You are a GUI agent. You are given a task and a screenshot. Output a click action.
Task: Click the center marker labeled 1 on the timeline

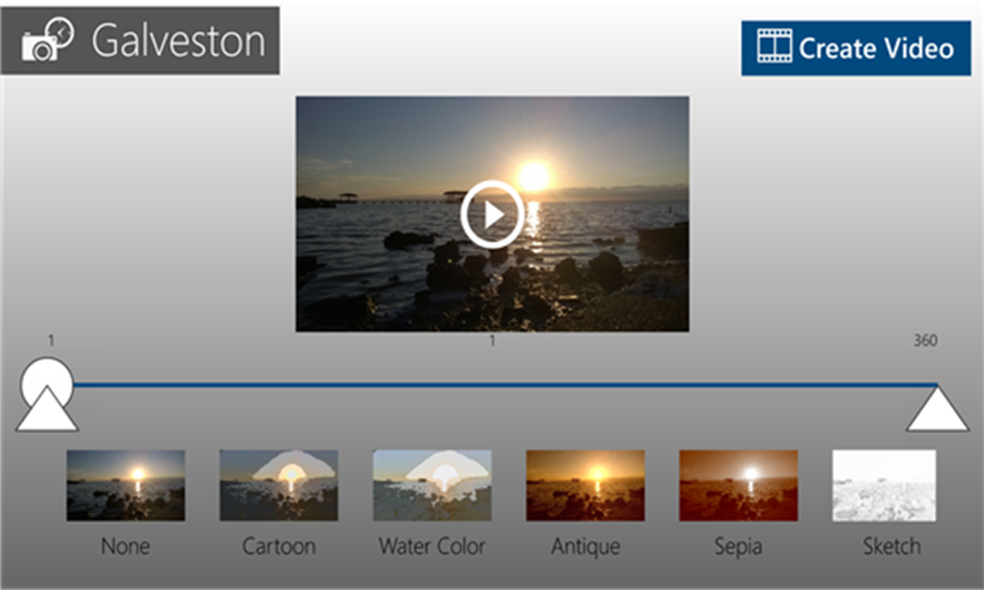click(491, 341)
